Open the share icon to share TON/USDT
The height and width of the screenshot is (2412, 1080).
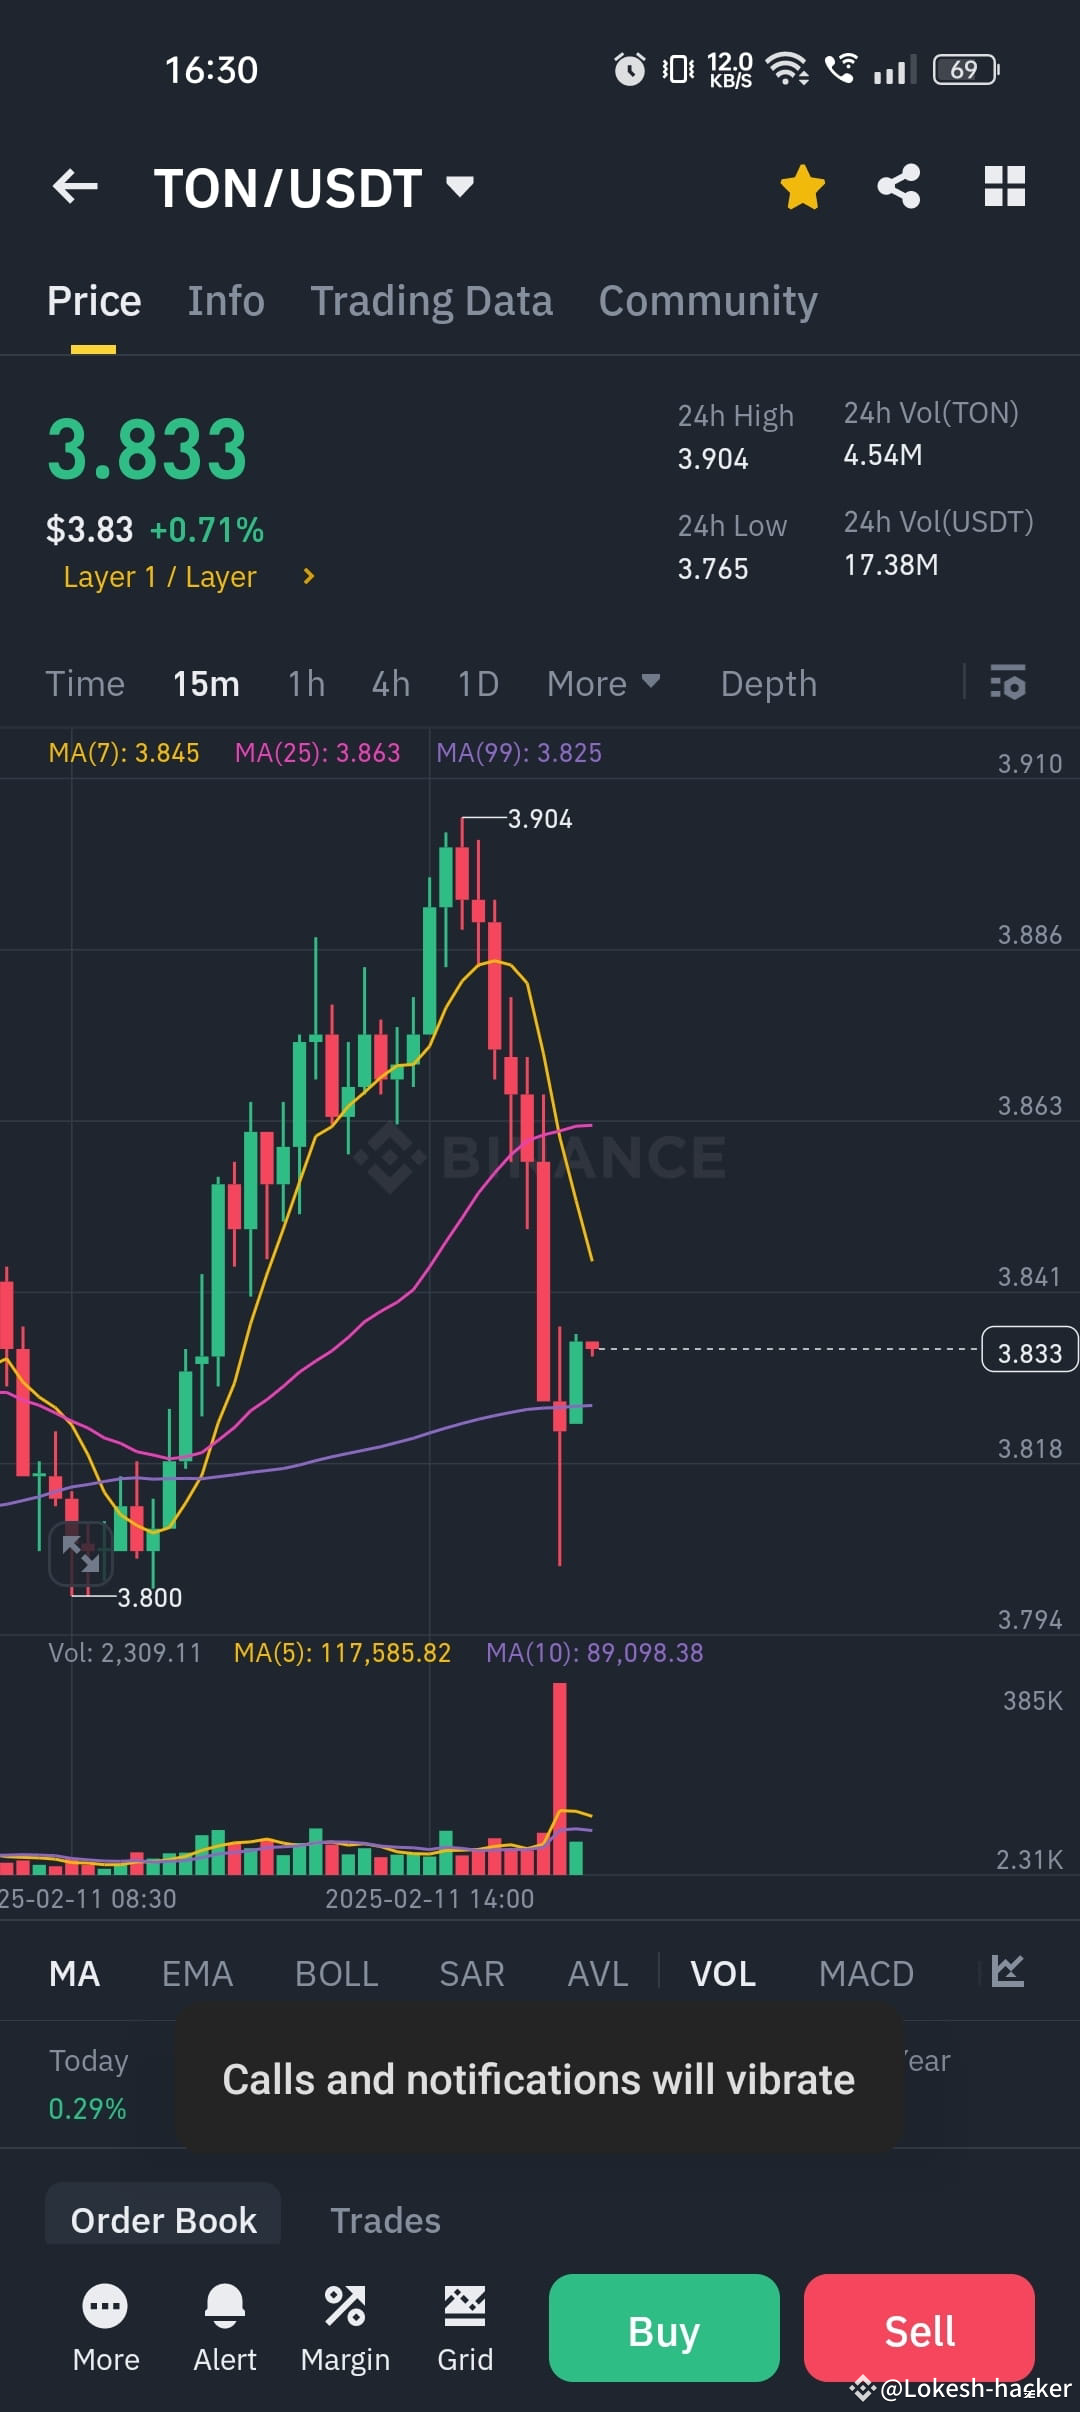[x=897, y=186]
